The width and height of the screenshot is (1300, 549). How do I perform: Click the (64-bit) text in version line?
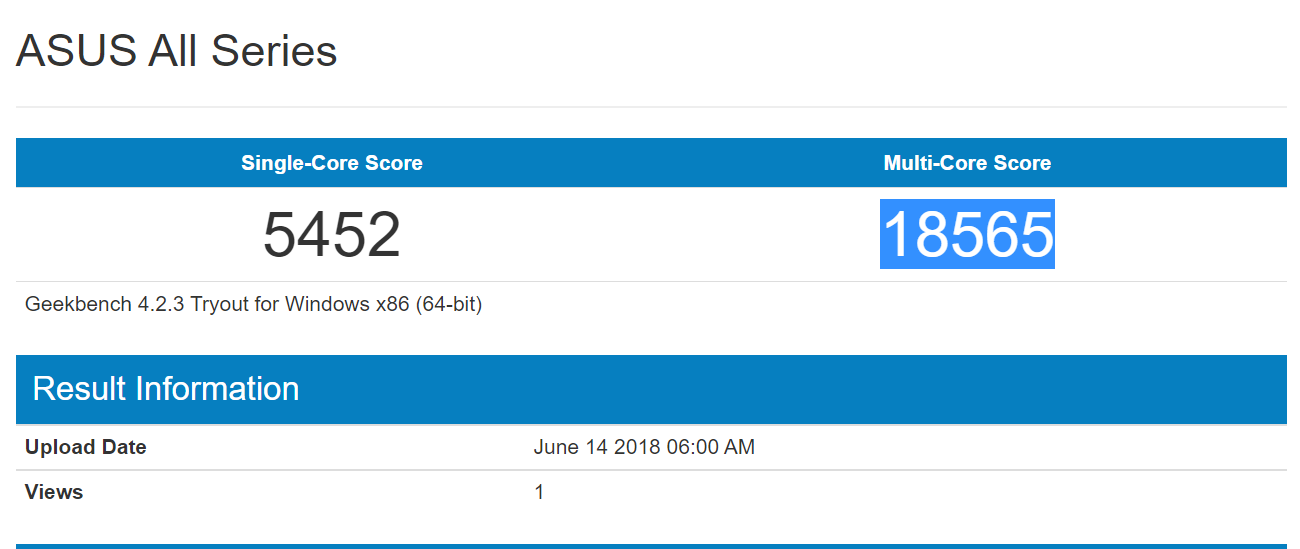tap(448, 304)
